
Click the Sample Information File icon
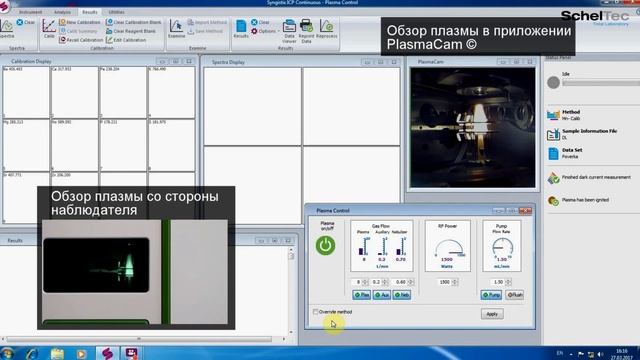point(553,134)
